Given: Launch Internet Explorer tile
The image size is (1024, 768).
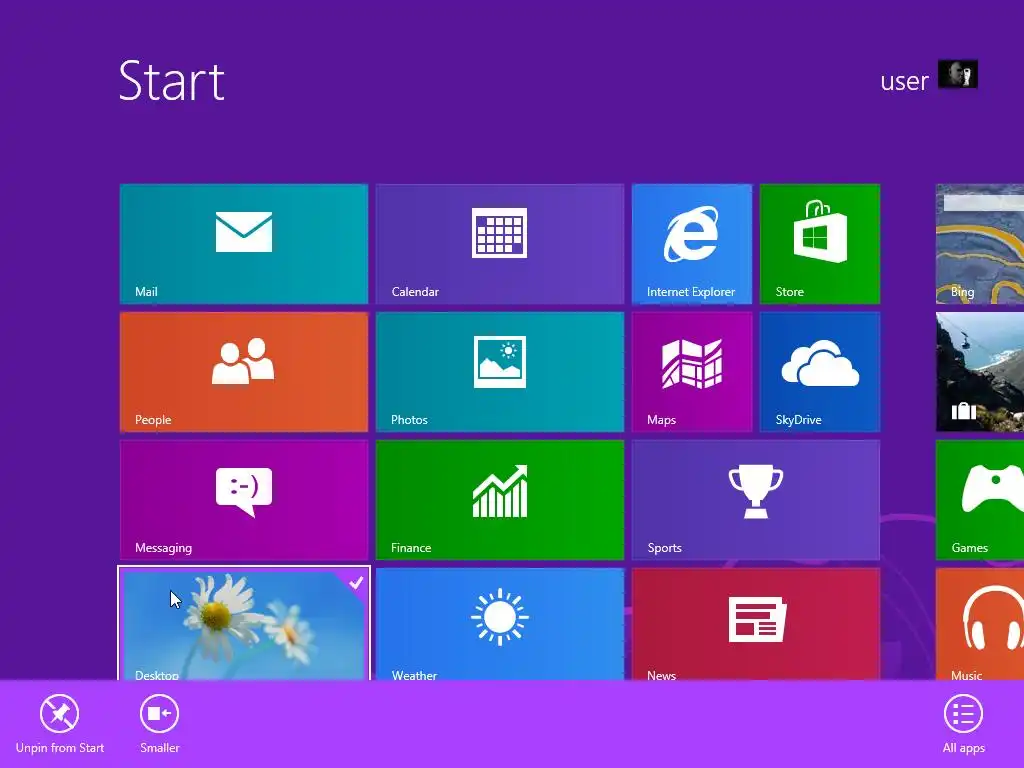Looking at the screenshot, I should click(692, 244).
